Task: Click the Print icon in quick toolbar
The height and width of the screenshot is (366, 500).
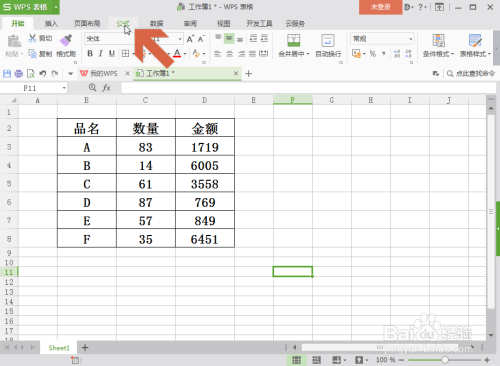Action: coord(19,73)
